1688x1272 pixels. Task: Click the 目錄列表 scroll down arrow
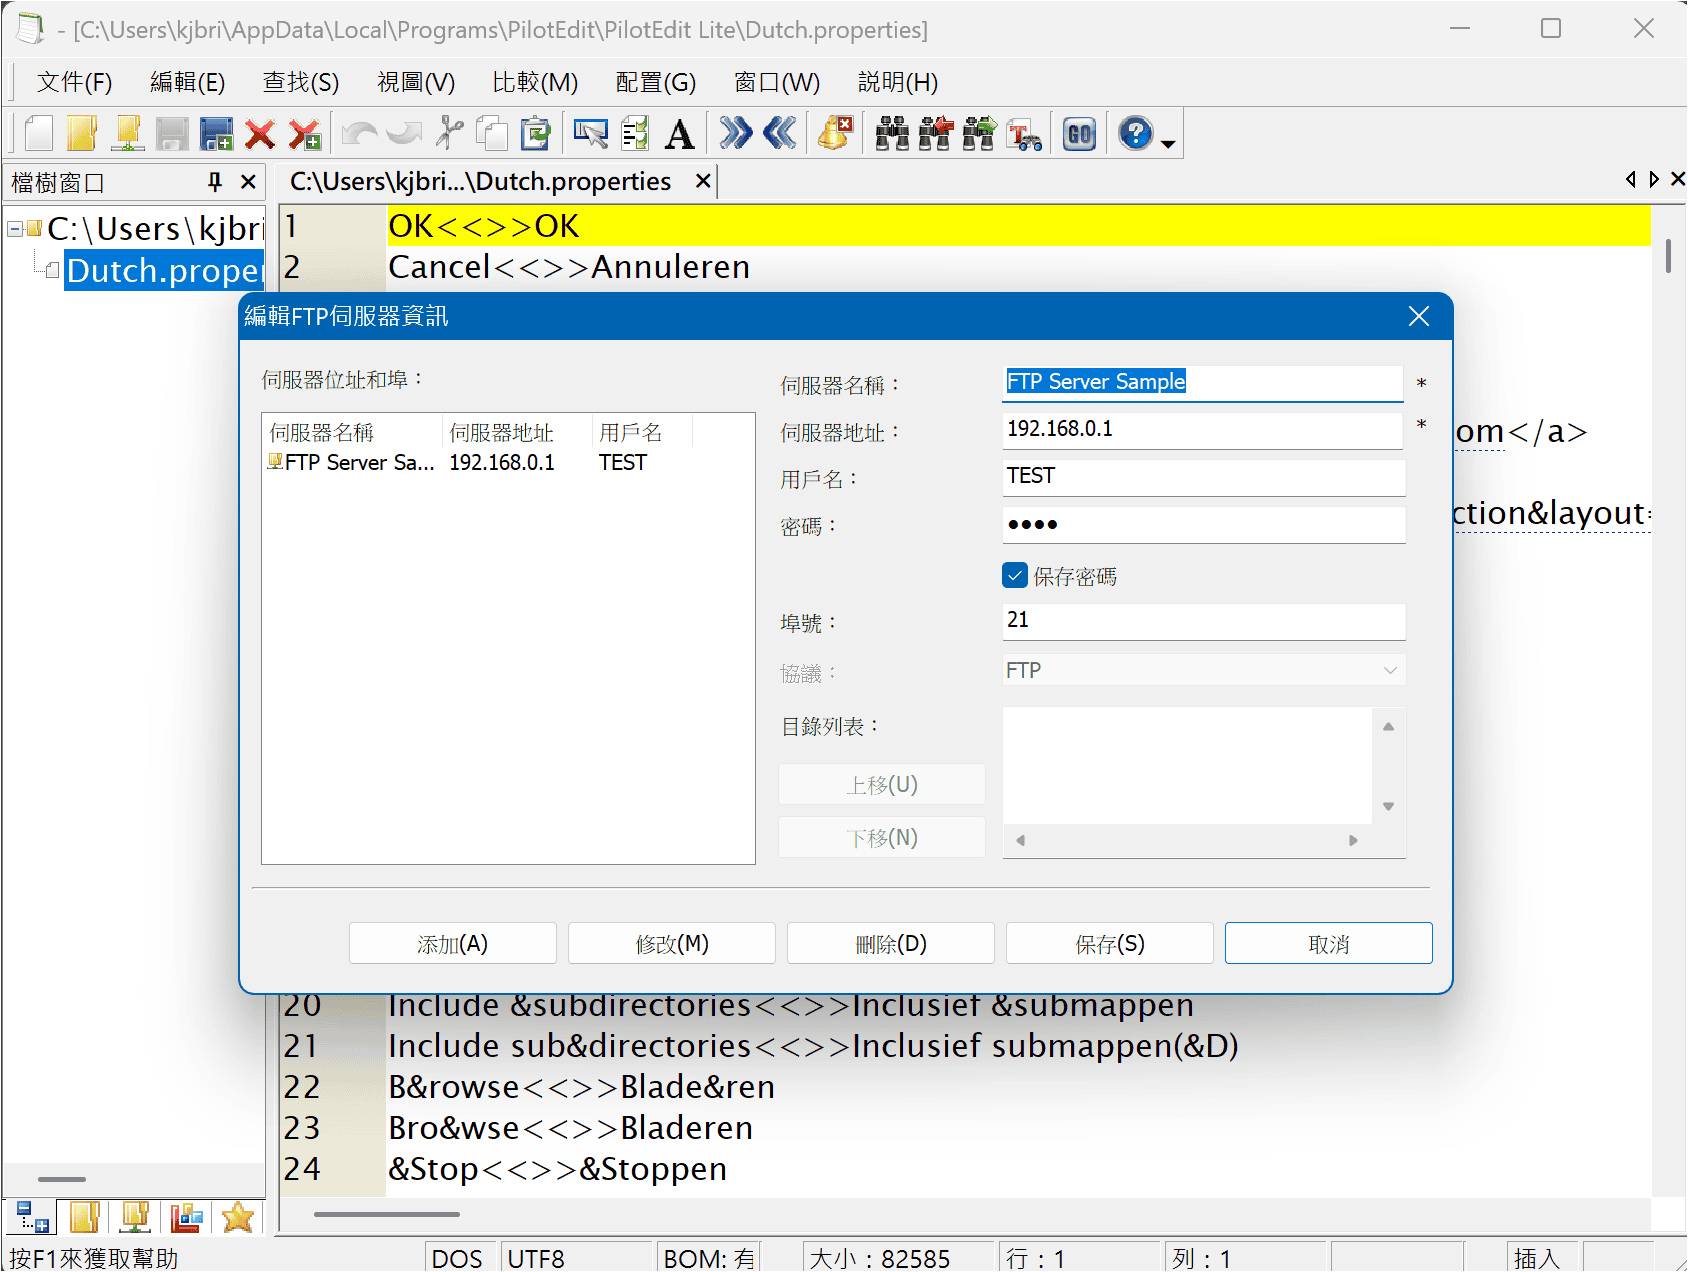(1388, 806)
